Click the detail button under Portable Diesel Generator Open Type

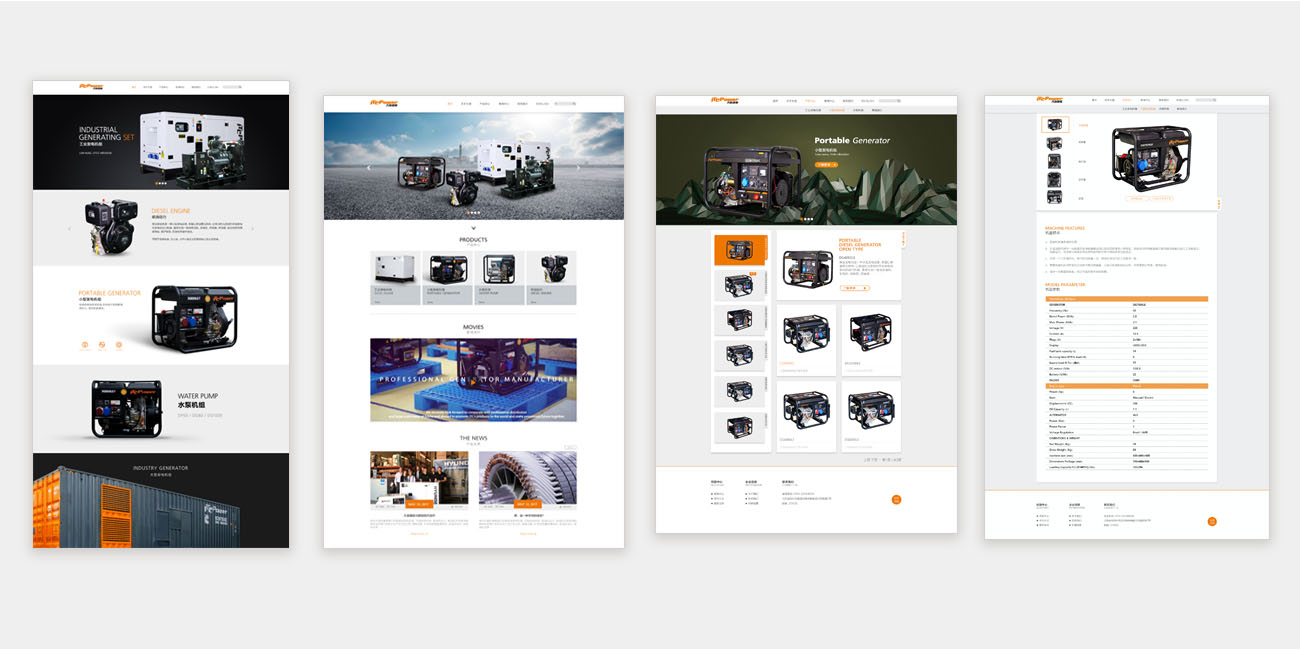tap(854, 288)
